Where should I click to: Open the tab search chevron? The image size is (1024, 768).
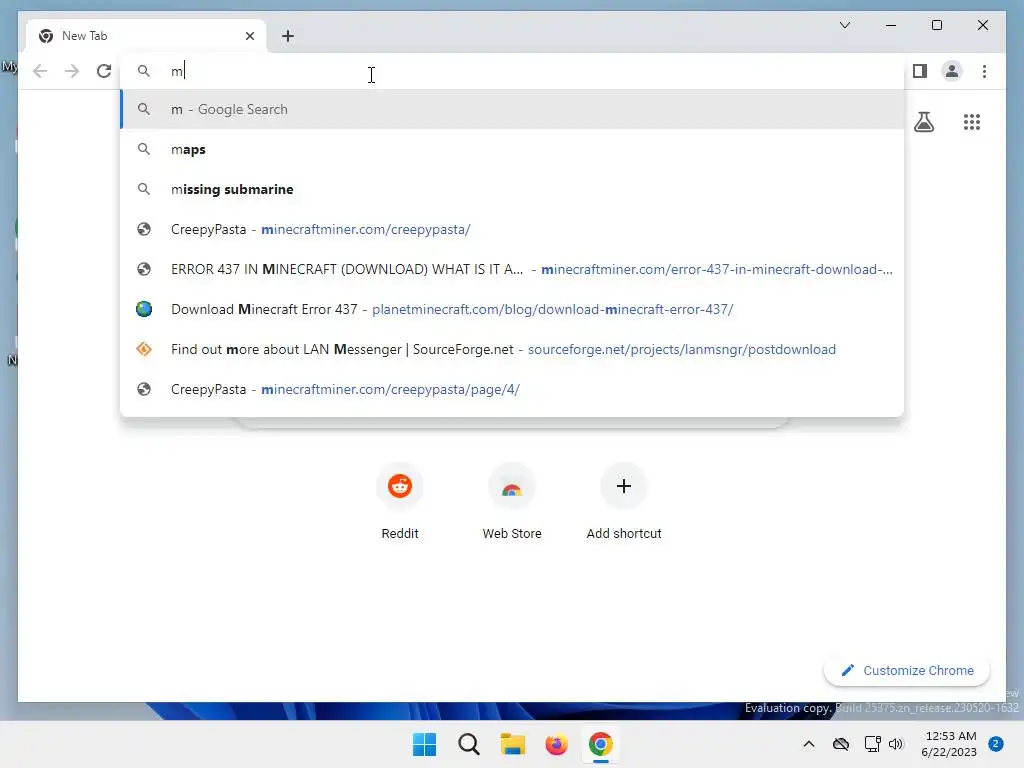coord(844,25)
